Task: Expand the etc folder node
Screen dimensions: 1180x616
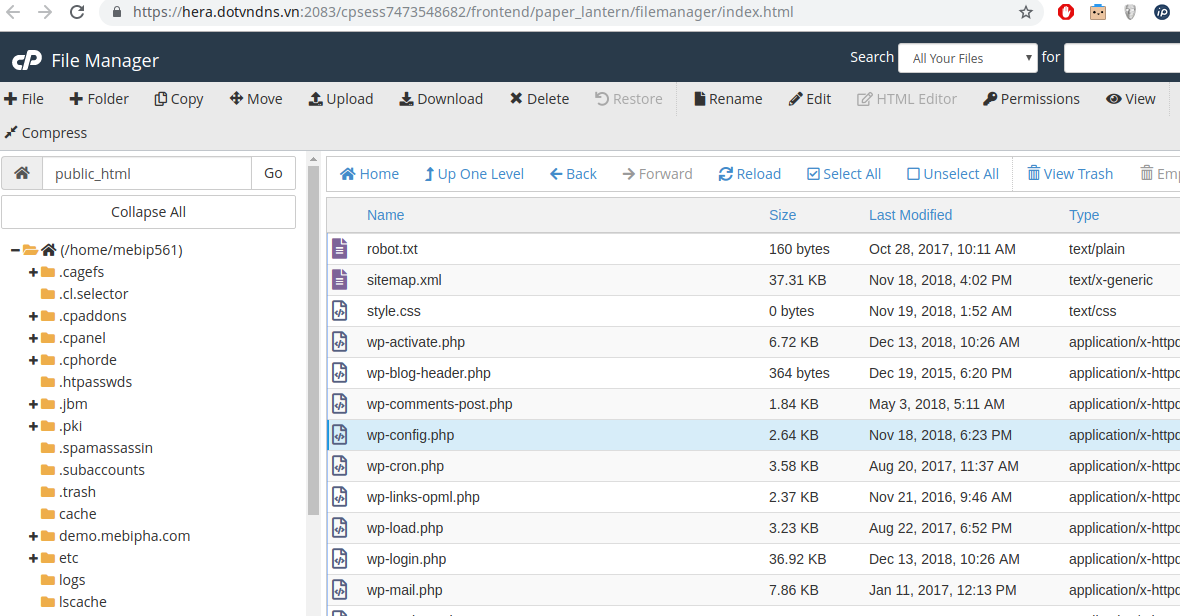Action: [33, 558]
